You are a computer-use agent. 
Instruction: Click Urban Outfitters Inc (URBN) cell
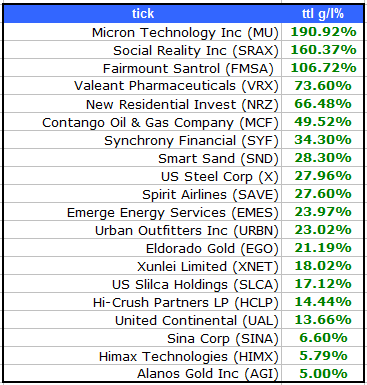coord(143,230)
